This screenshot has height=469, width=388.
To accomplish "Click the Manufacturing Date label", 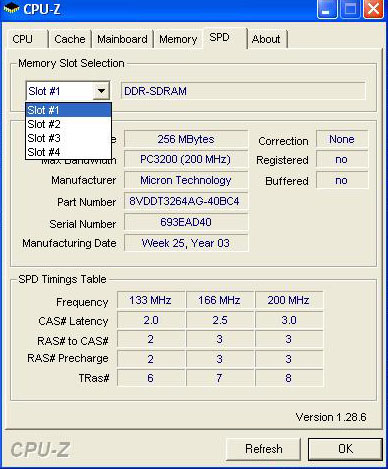I will 69,243.
